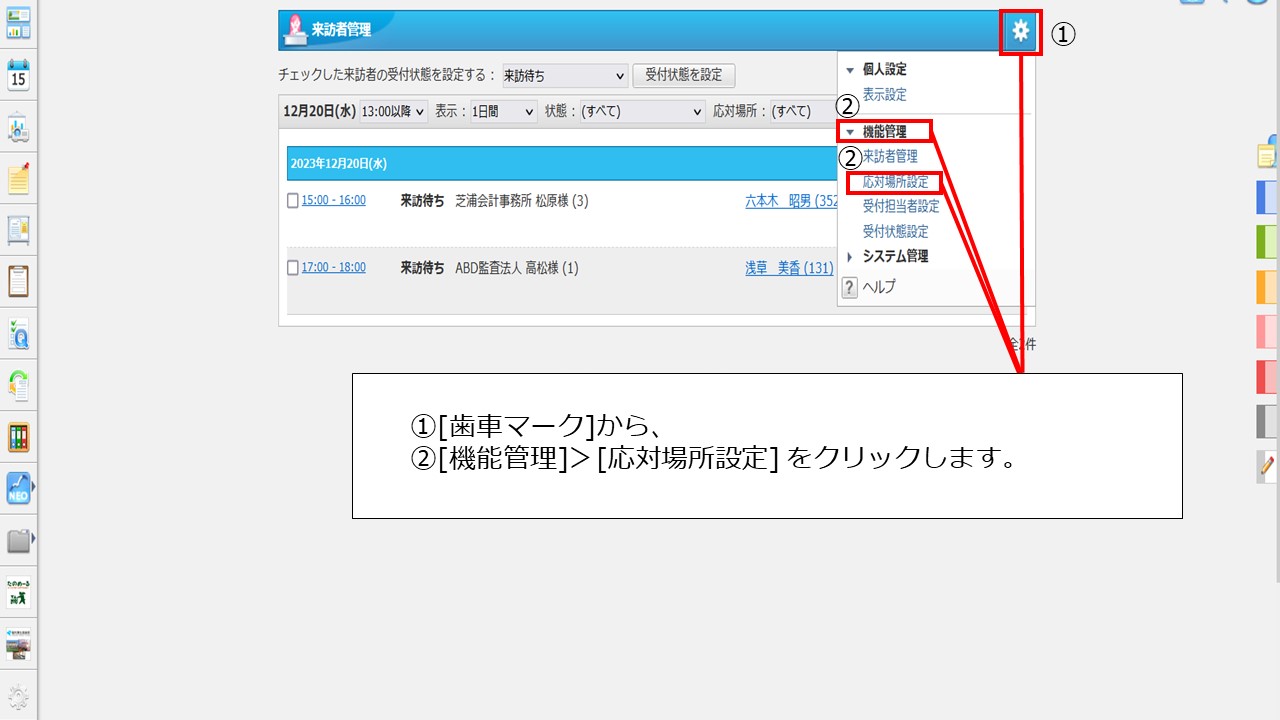The height and width of the screenshot is (720, 1280).
Task: Open the gear settings menu
Action: click(1020, 31)
